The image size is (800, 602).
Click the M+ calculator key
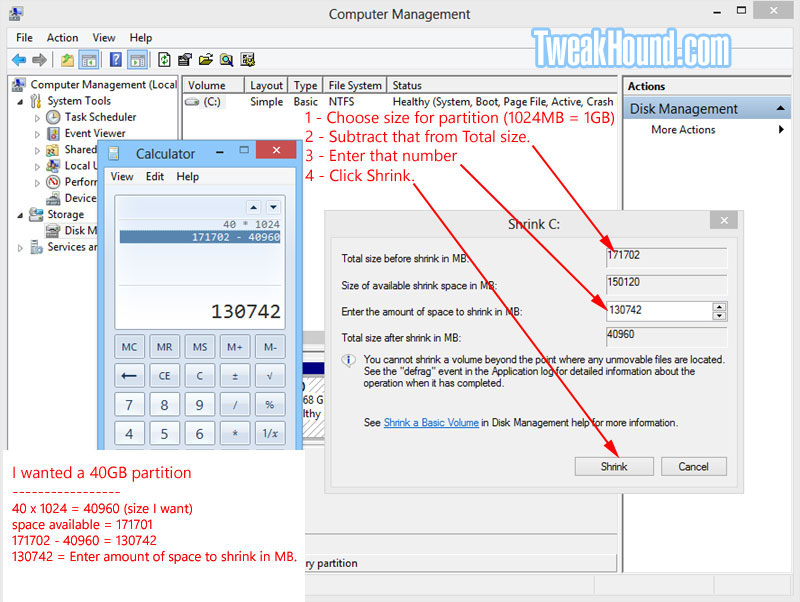235,347
